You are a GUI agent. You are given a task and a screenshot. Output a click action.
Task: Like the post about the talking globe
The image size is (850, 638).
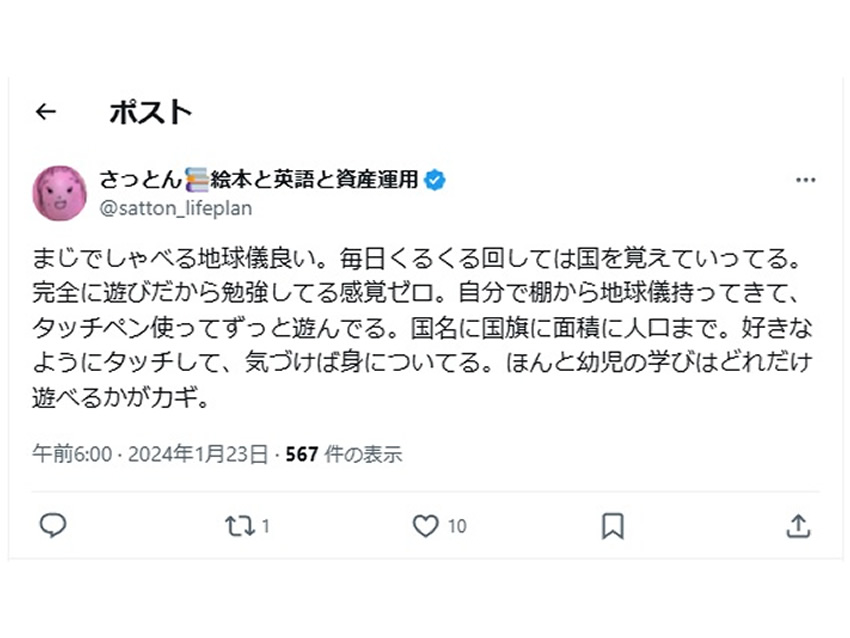(x=425, y=525)
